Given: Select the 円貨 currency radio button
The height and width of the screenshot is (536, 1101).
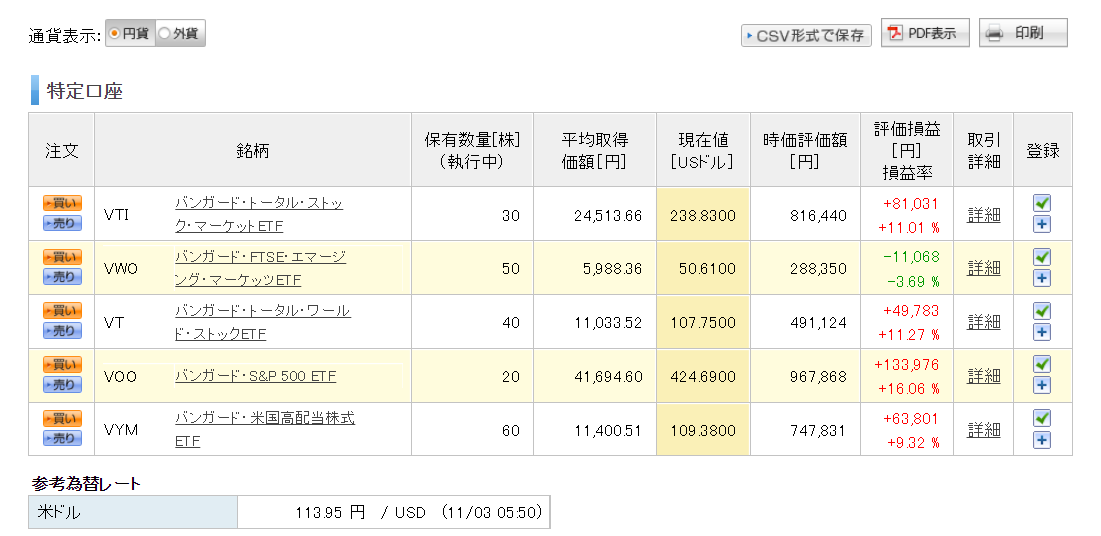Looking at the screenshot, I should point(115,33).
